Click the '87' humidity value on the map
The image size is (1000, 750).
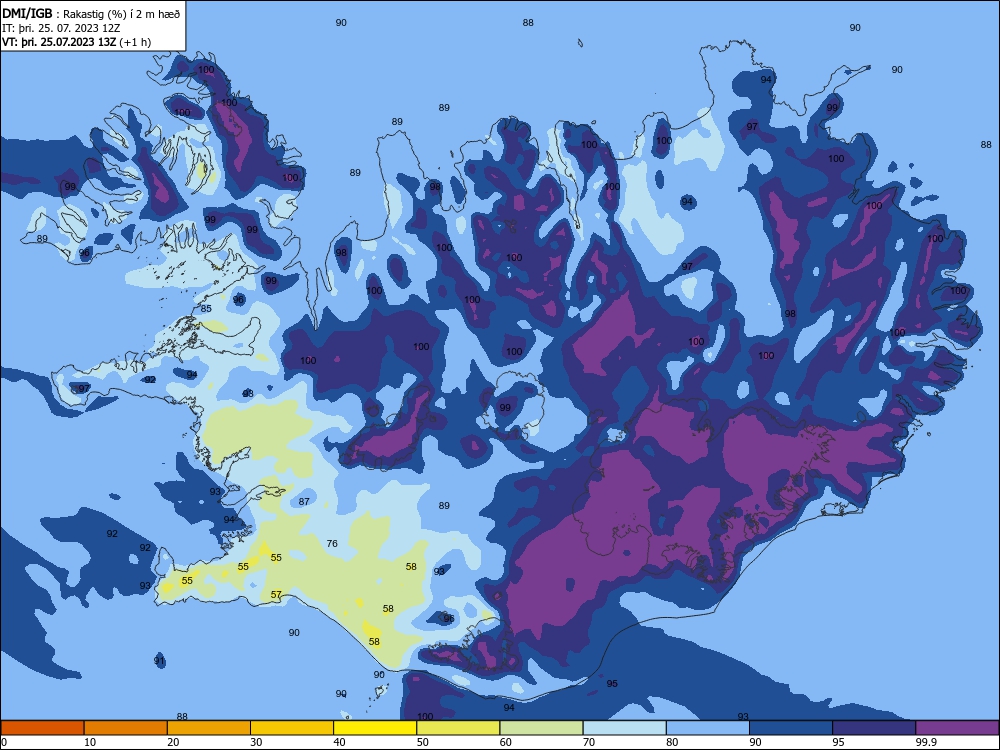[304, 502]
